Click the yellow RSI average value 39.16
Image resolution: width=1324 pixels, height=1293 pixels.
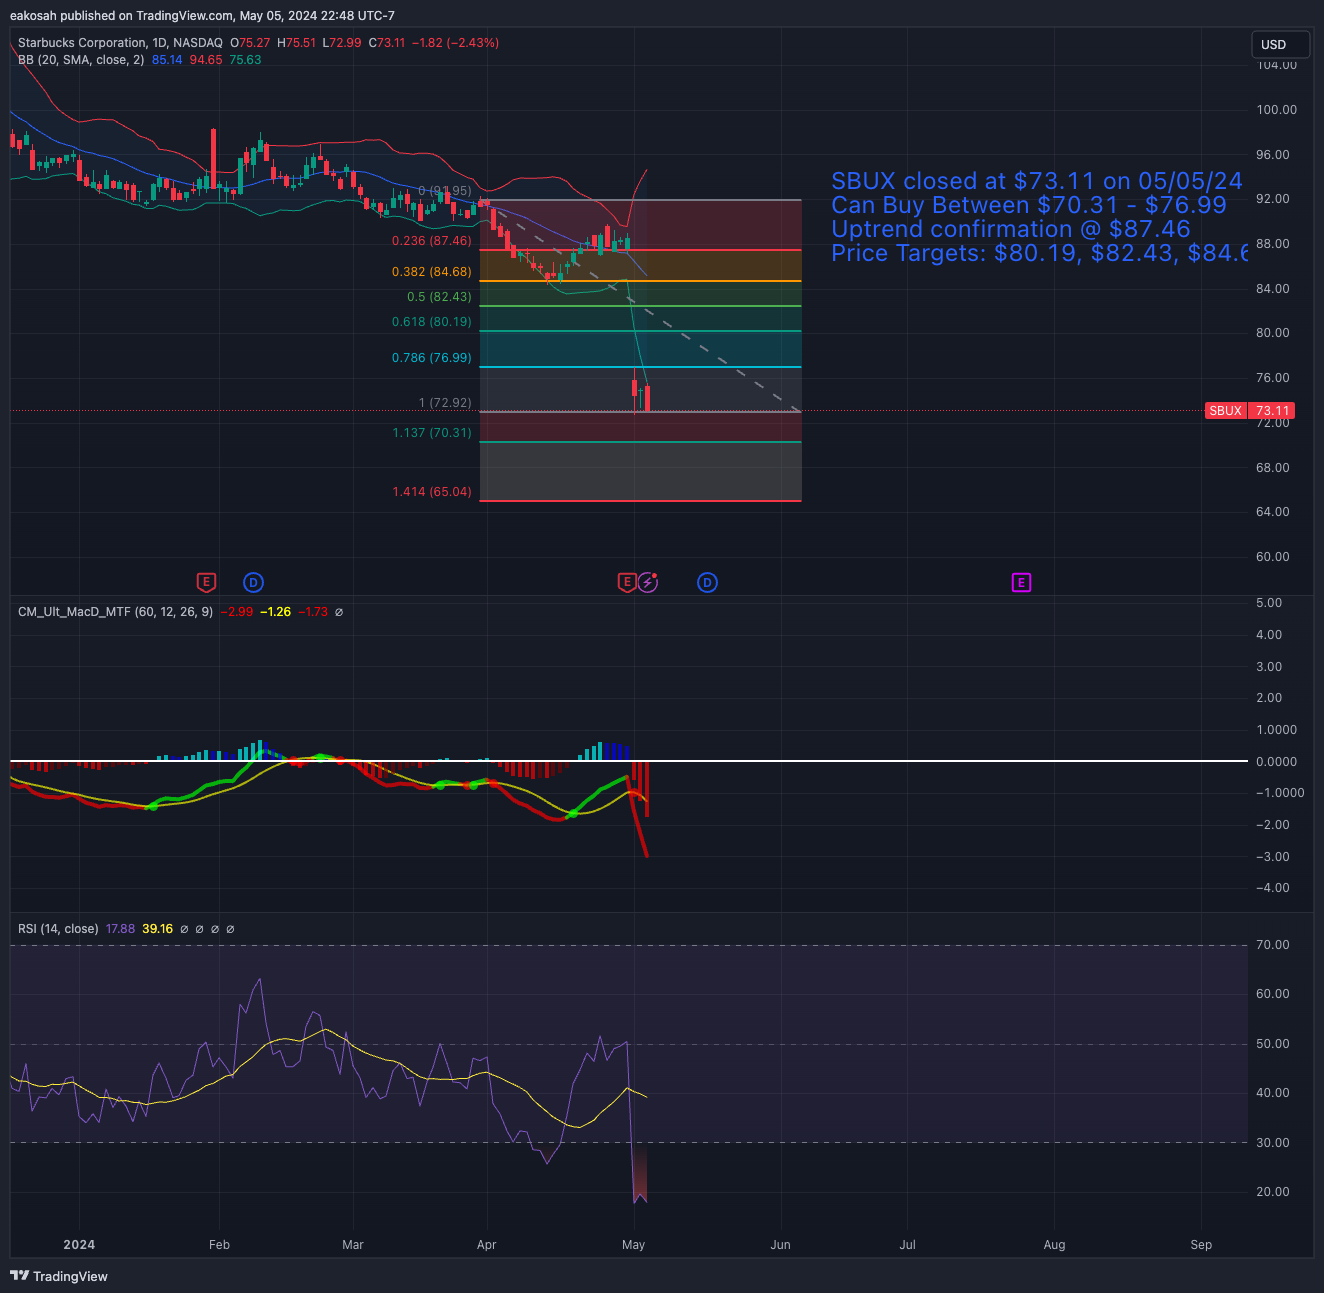coord(157,929)
